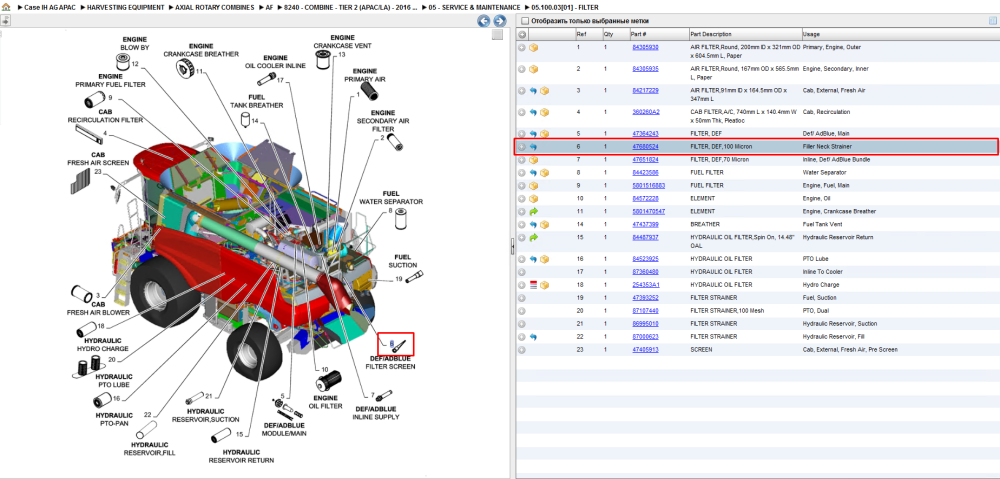Click the red list icon in ref 18 row
Viewport: 1000px width, 479px height.
[533, 285]
